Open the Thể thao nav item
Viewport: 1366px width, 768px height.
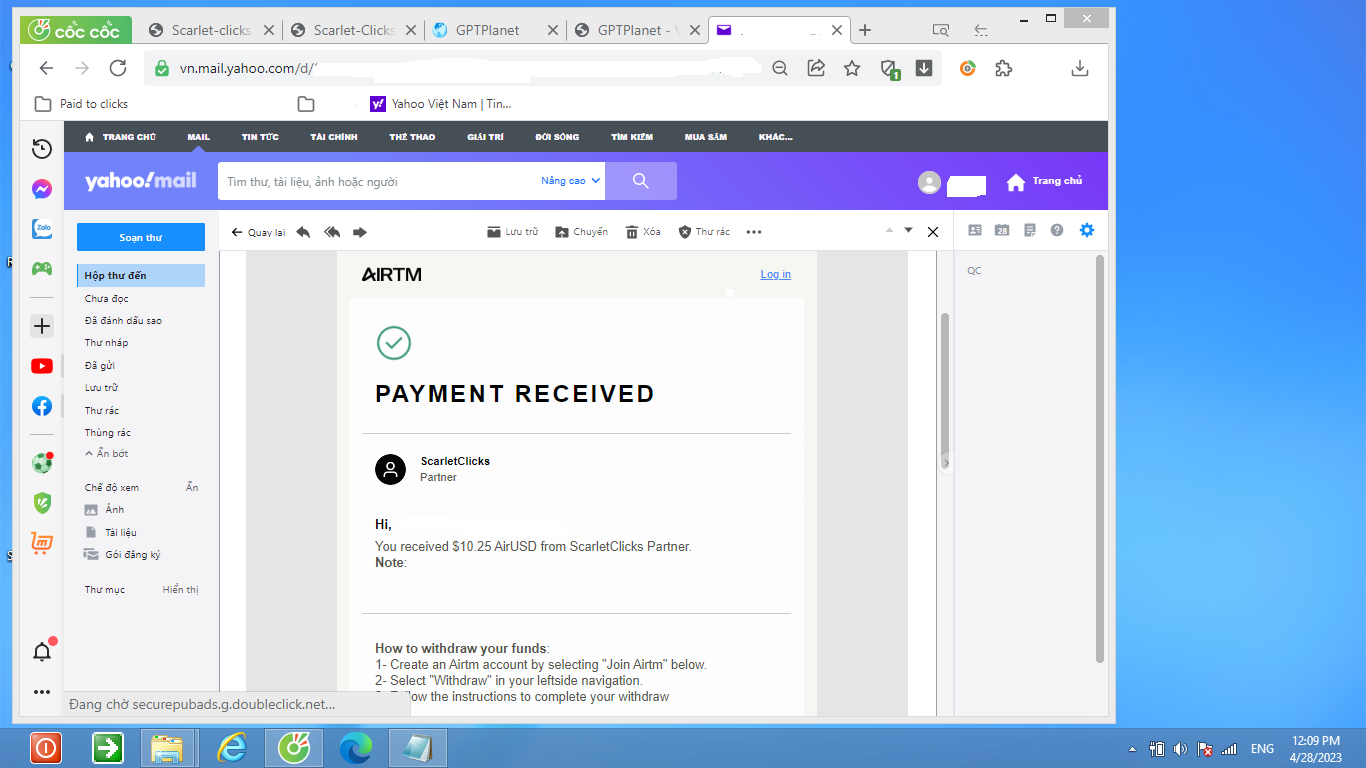click(412, 137)
